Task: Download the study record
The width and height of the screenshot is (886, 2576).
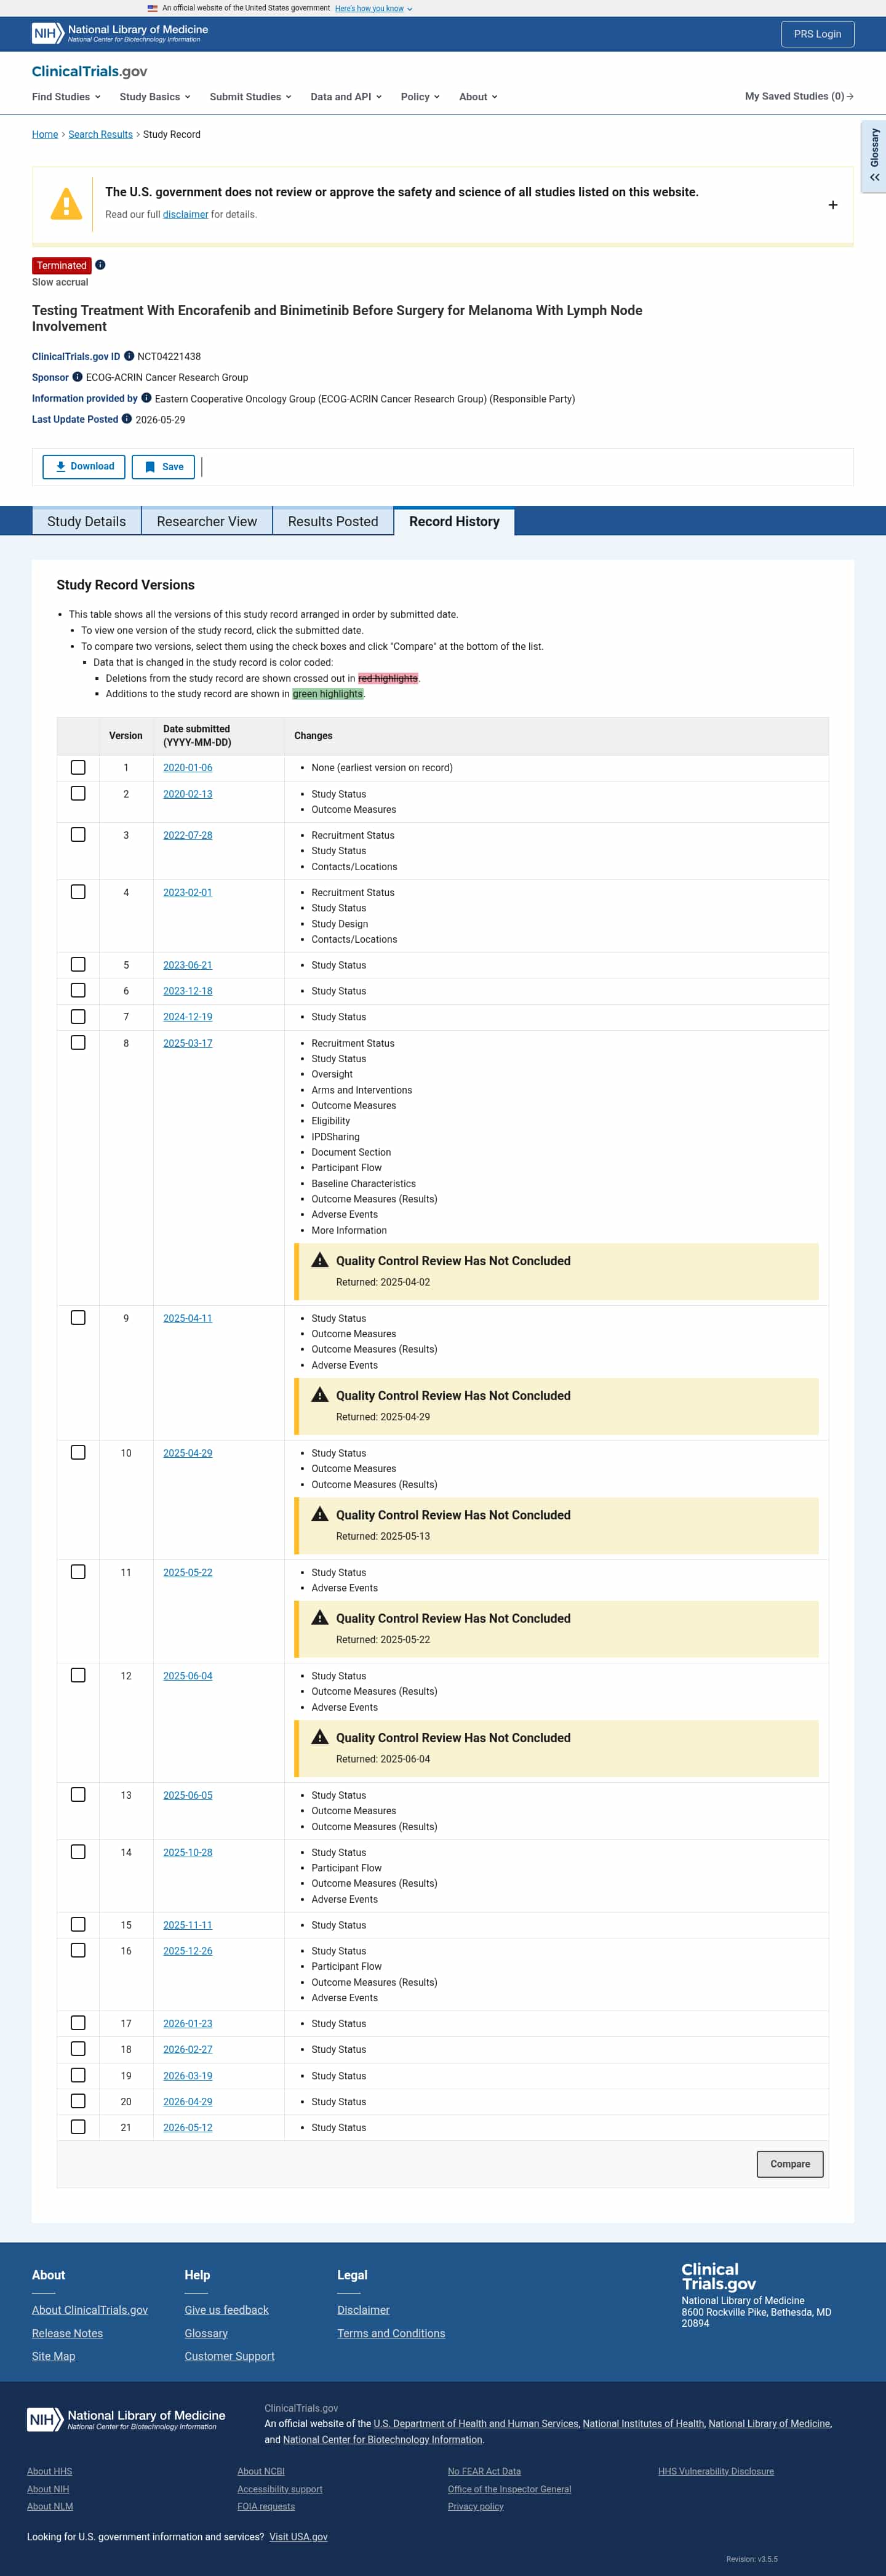Action: [x=84, y=466]
